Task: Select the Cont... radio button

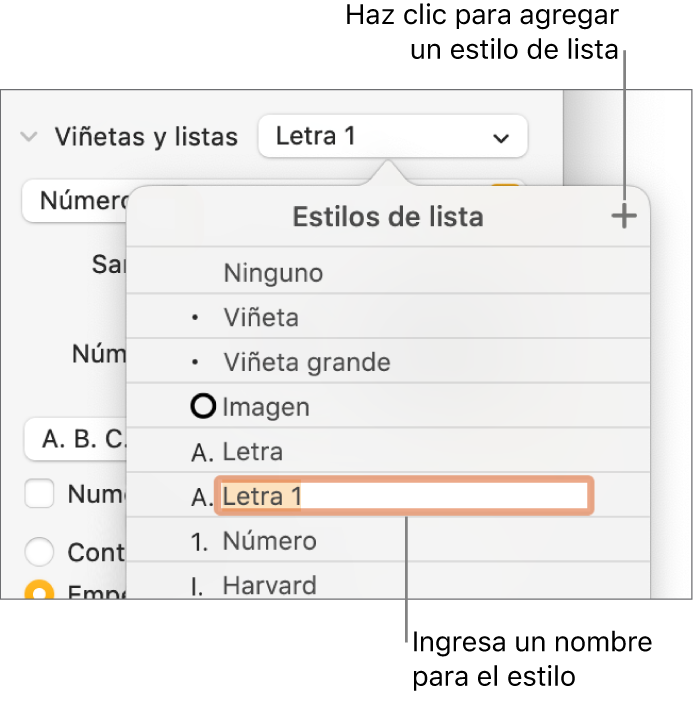Action: [x=39, y=552]
